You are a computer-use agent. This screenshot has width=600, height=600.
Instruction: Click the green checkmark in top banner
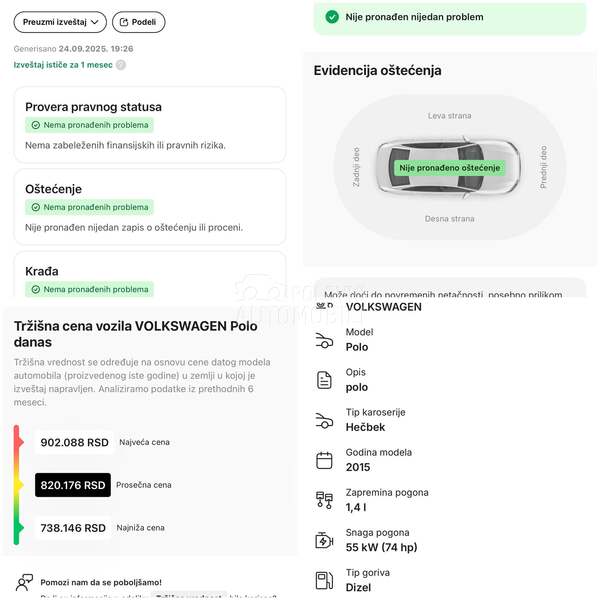(332, 17)
